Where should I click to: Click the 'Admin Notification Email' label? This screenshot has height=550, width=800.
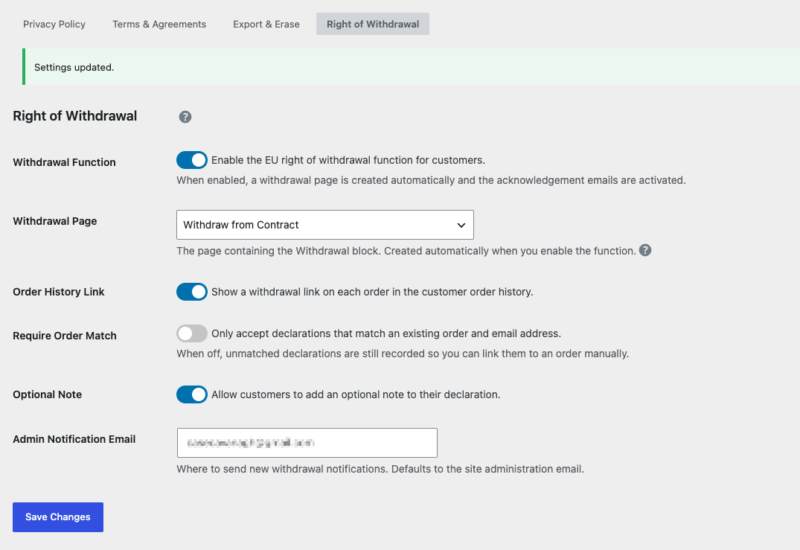tap(74, 439)
